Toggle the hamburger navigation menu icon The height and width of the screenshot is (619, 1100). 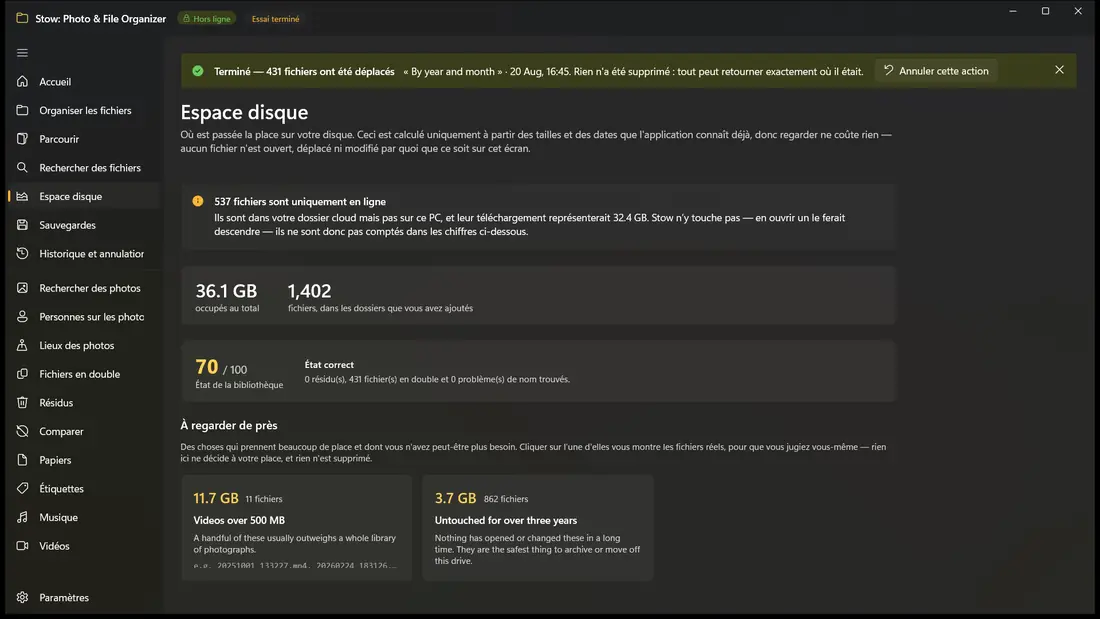tap(22, 53)
